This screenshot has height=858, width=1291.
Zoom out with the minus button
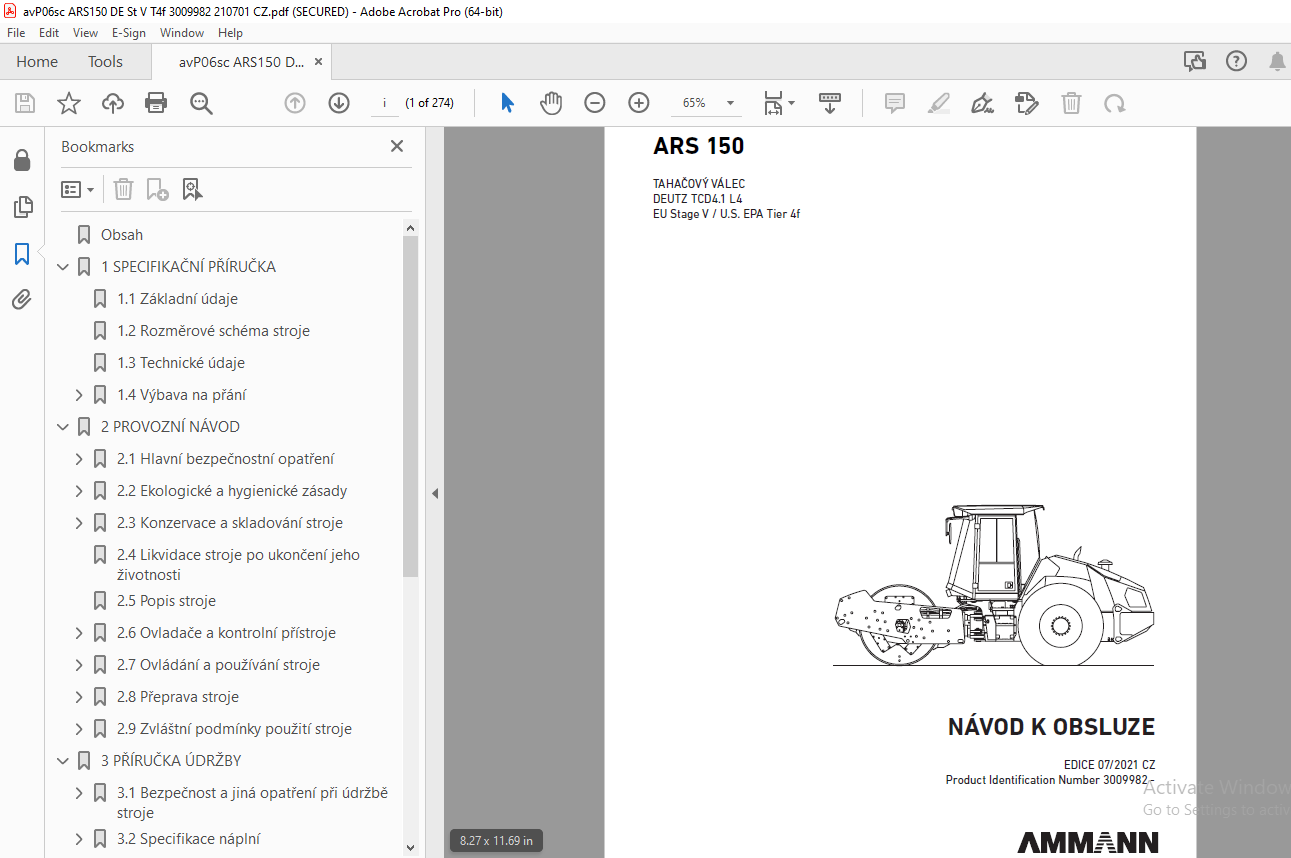(x=595, y=103)
